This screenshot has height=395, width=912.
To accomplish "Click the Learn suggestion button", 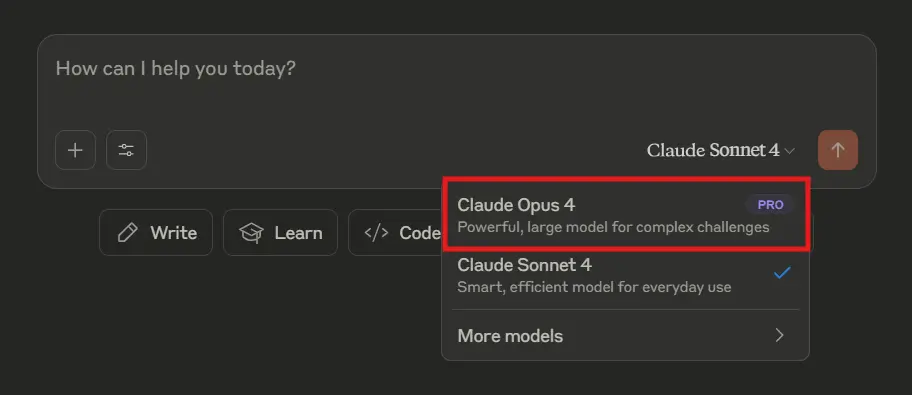I will pos(280,233).
